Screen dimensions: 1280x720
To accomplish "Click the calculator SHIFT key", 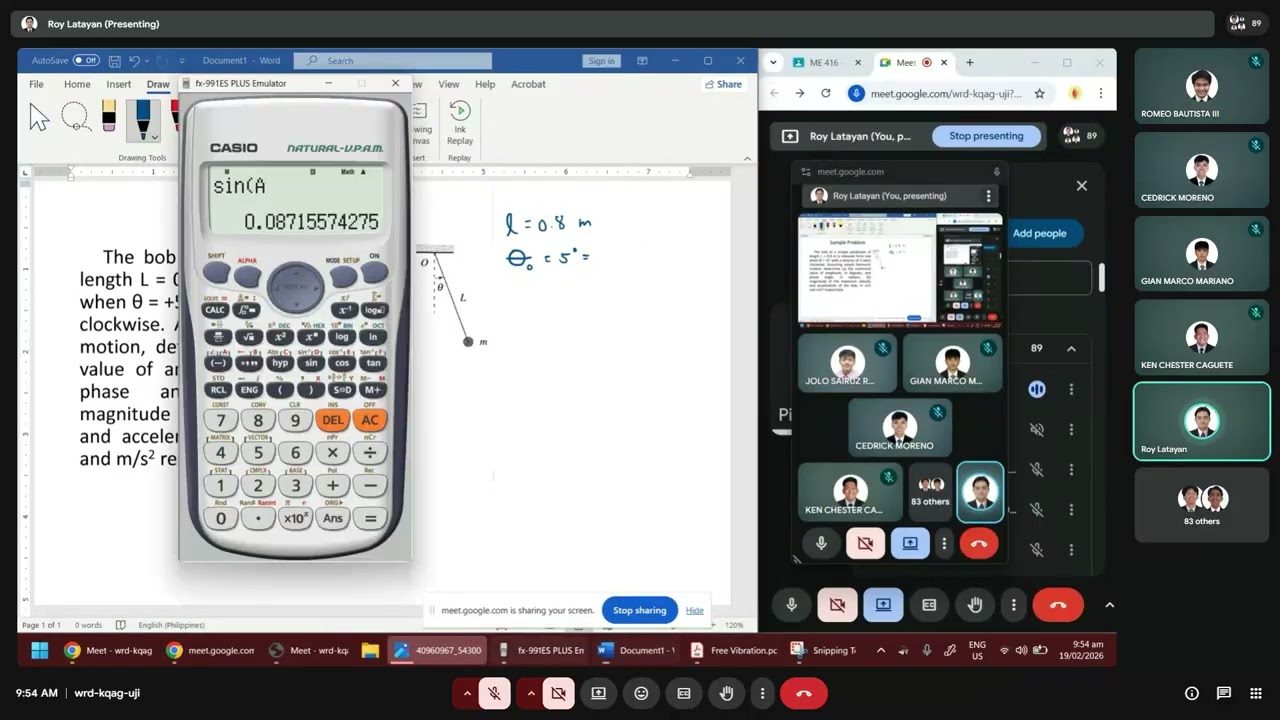I will click(217, 272).
